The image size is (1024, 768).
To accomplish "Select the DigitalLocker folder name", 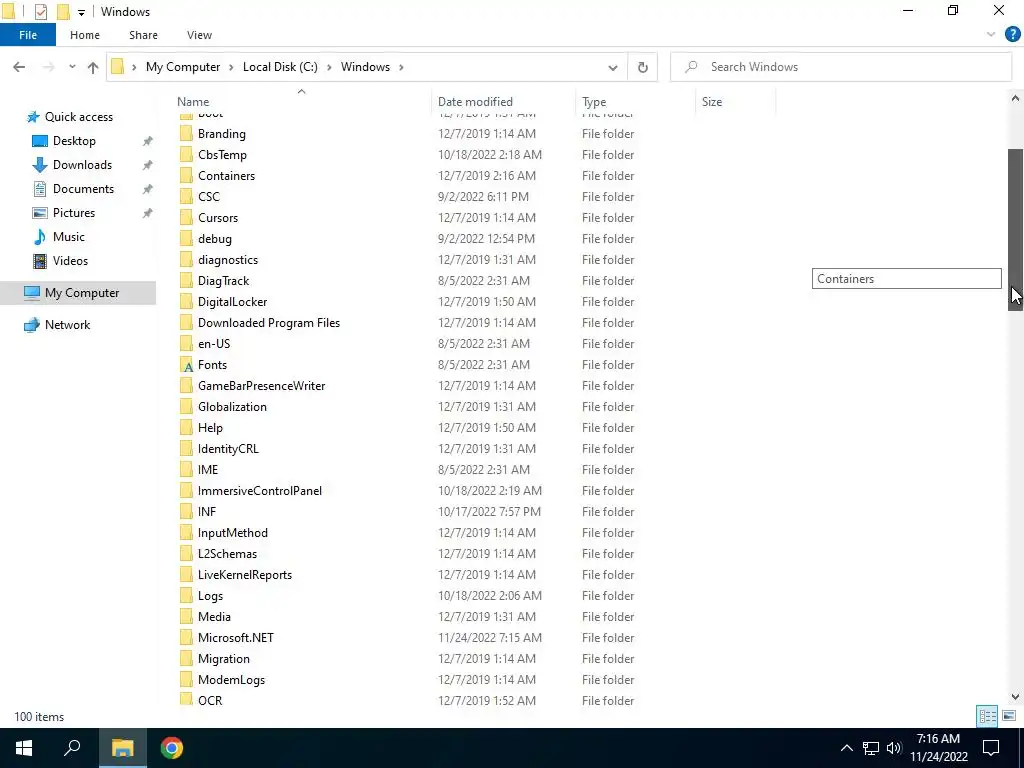I will tap(232, 302).
